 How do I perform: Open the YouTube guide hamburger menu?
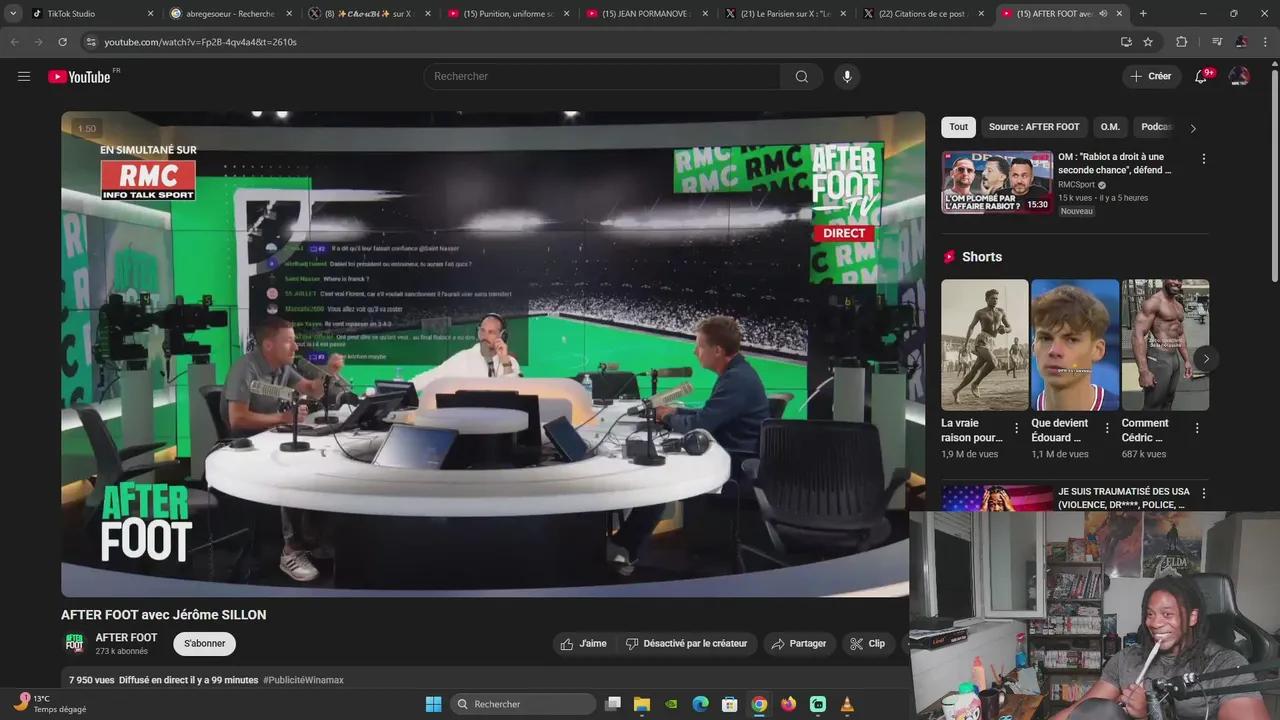coord(24,76)
